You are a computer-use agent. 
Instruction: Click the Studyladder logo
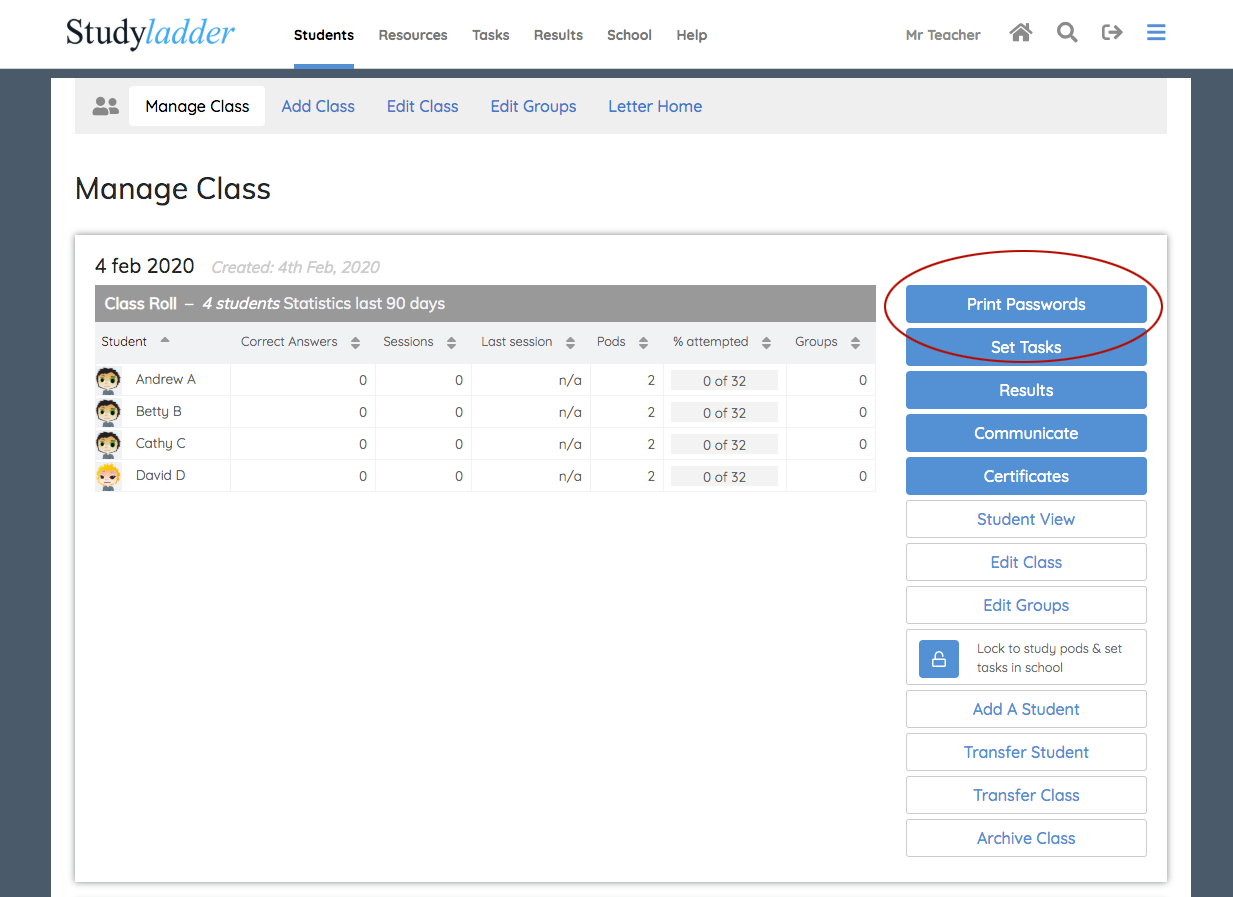pos(150,33)
